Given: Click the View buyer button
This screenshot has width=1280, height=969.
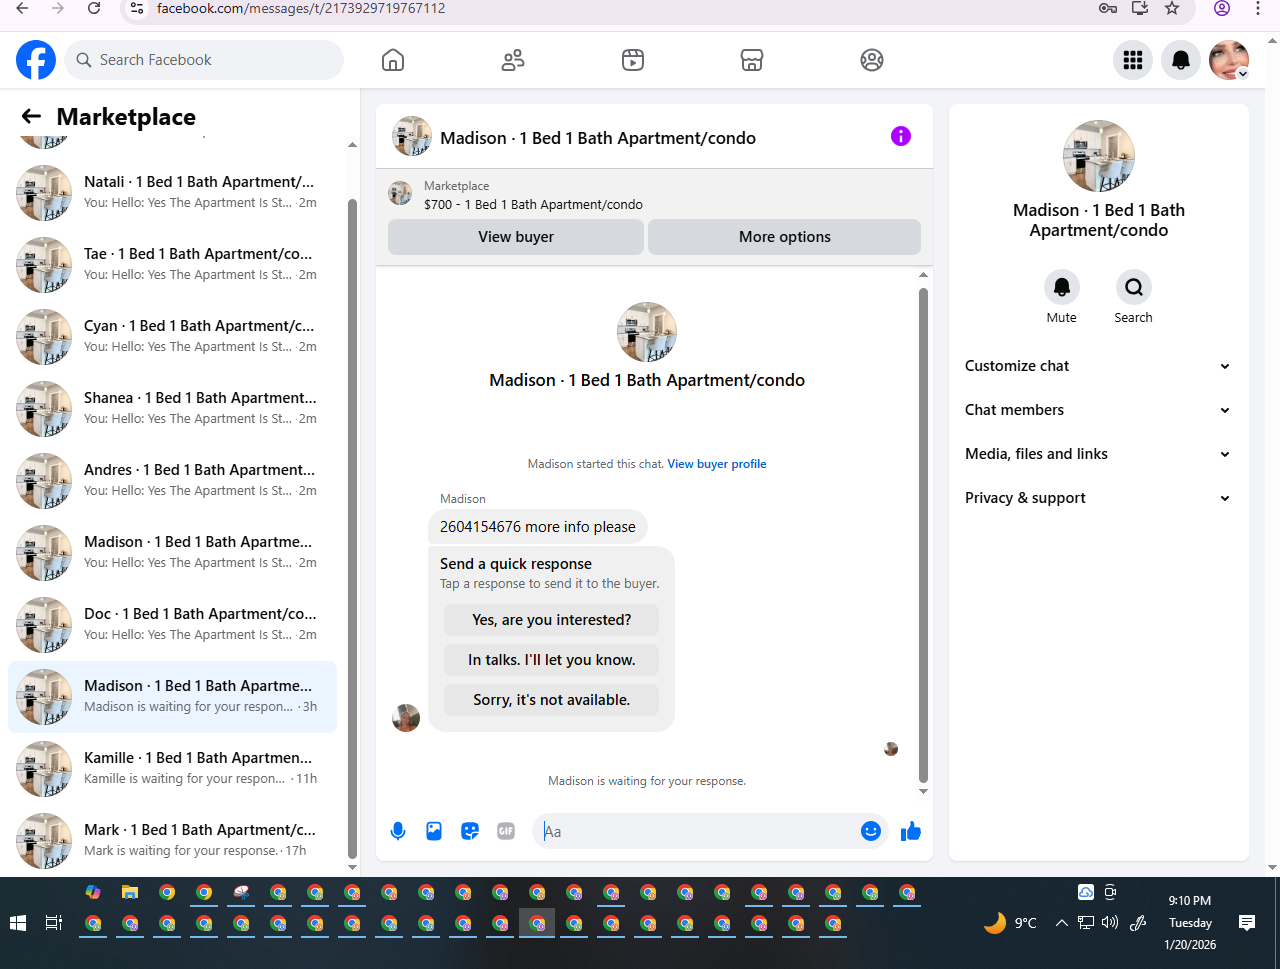Looking at the screenshot, I should click(x=516, y=237).
